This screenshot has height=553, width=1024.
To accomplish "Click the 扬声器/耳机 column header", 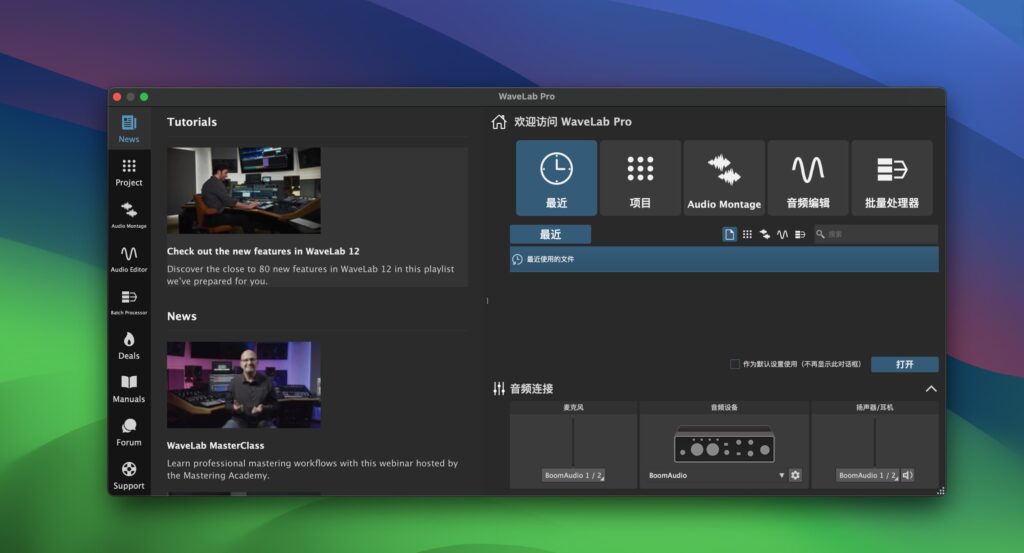I will (x=874, y=407).
